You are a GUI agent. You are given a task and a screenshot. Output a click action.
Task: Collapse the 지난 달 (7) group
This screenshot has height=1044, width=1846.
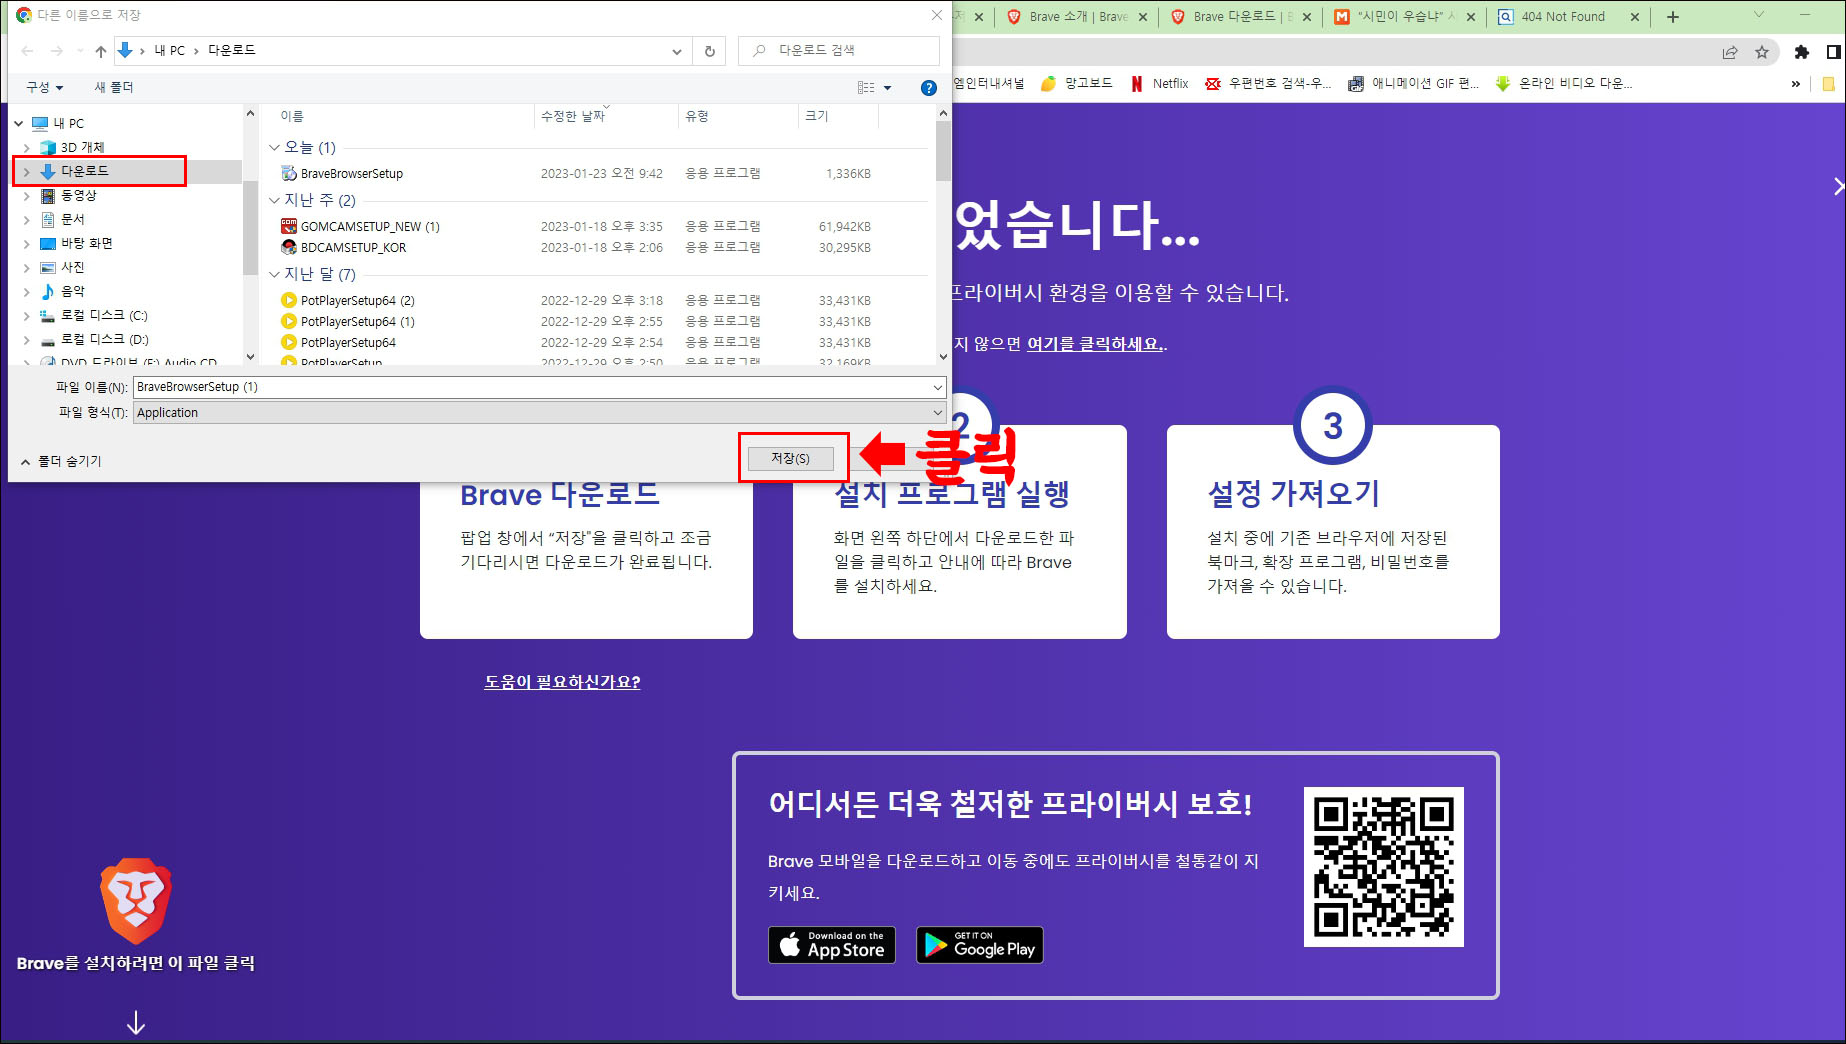click(274, 274)
